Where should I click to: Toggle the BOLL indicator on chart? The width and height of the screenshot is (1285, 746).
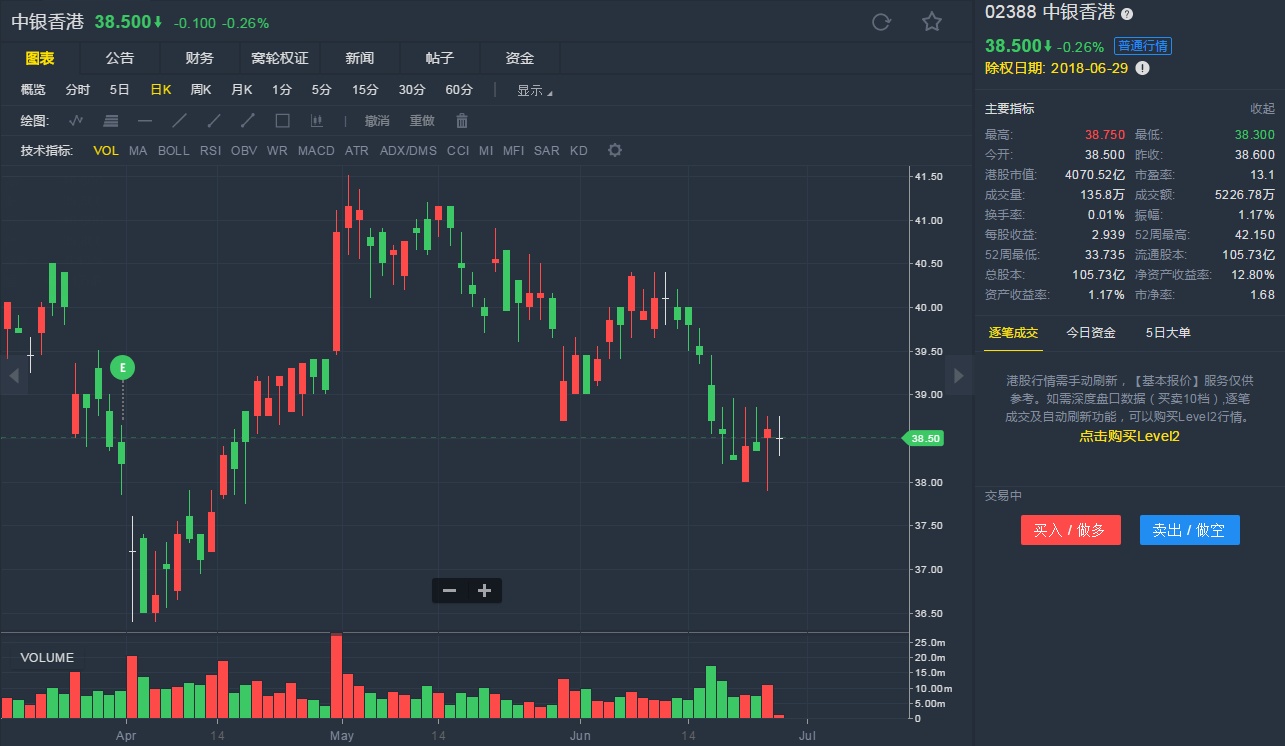pyautogui.click(x=173, y=151)
